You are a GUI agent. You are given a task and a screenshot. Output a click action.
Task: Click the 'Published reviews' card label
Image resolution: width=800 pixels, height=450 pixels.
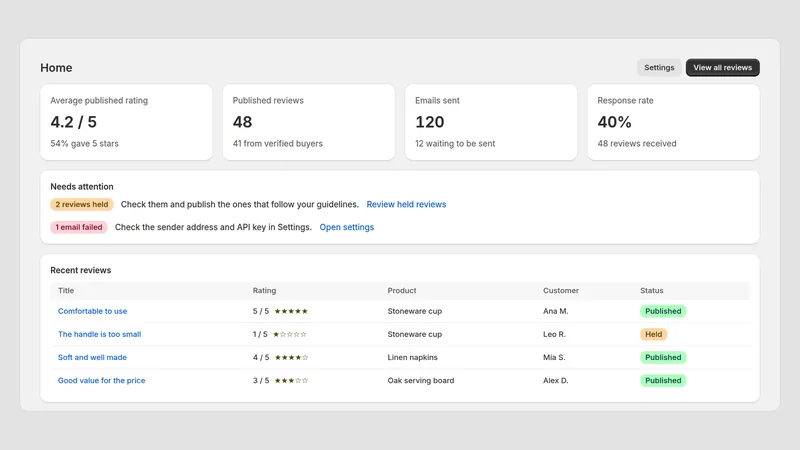[x=268, y=101]
